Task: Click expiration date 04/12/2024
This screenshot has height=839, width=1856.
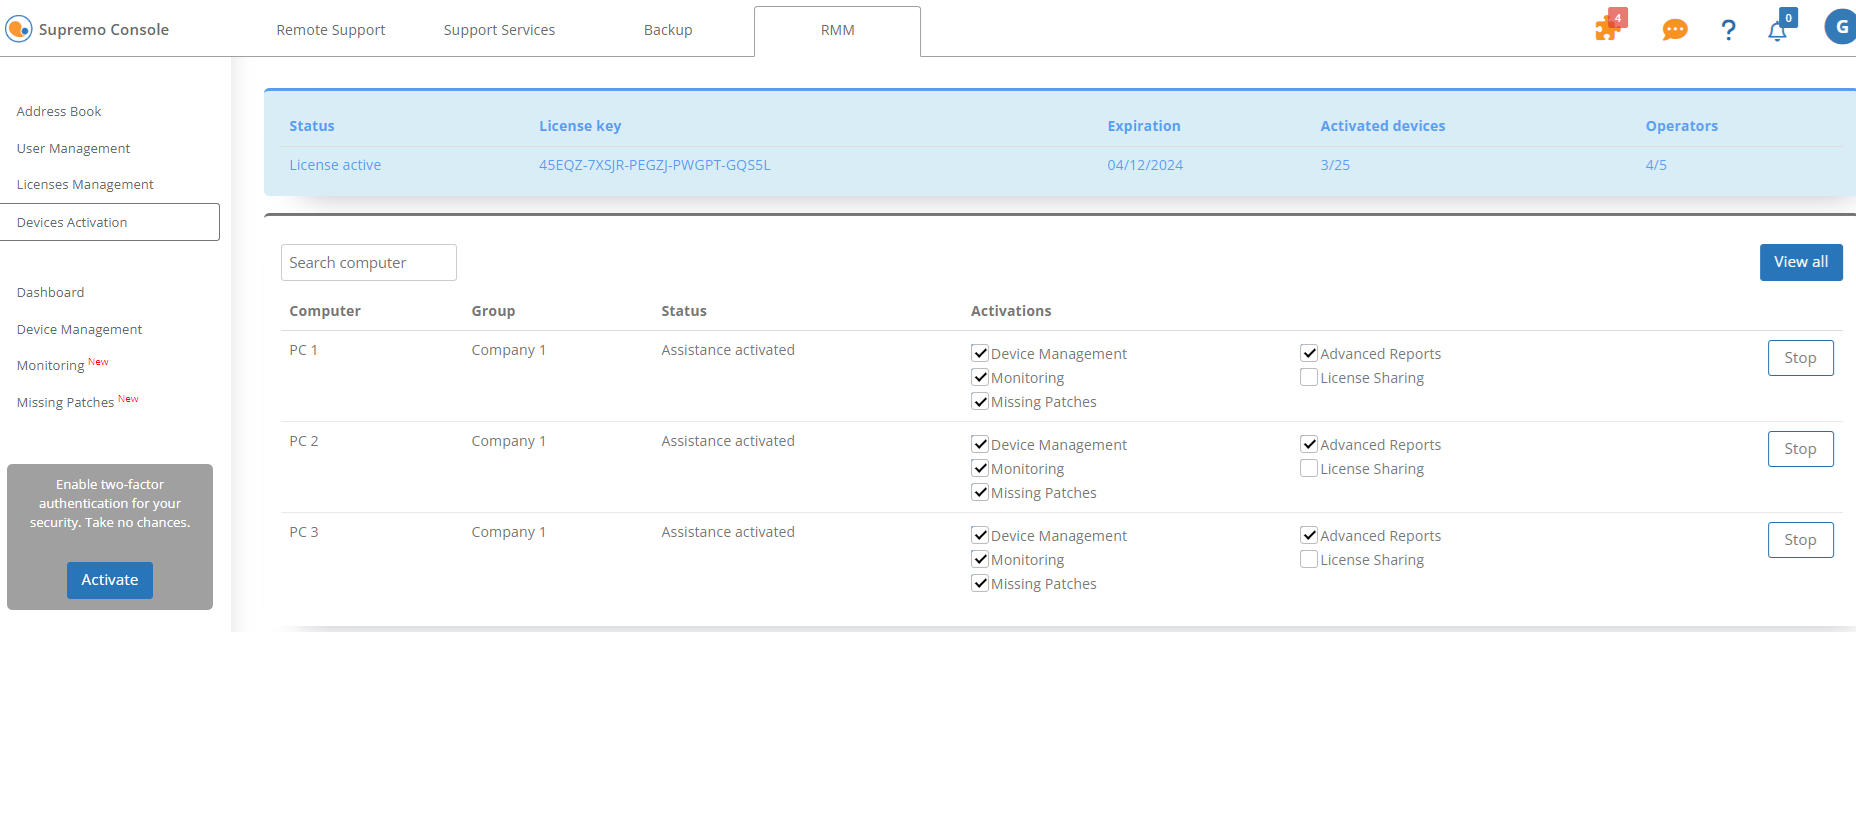Action: coord(1145,165)
